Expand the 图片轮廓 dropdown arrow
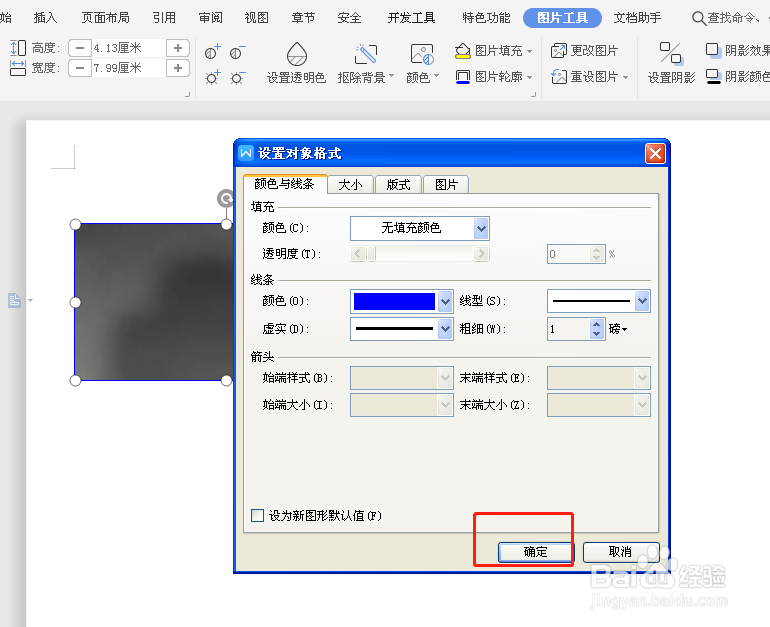Screen dimensions: 770x627 [x=529, y=77]
